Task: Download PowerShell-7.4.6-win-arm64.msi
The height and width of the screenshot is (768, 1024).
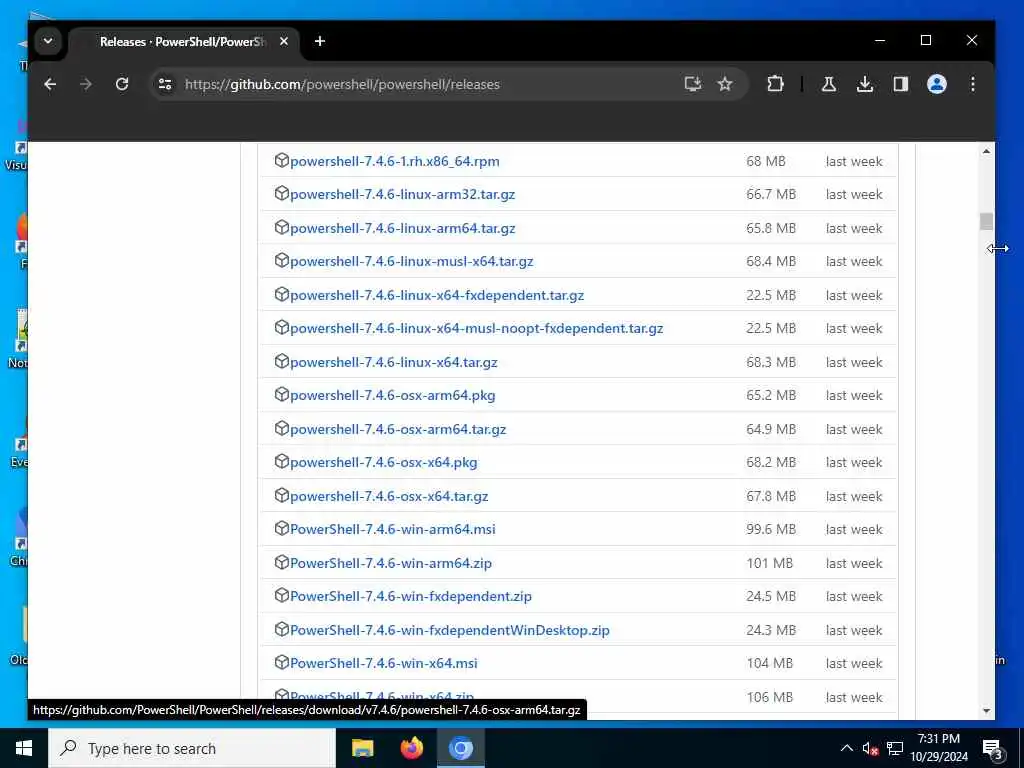Action: click(392, 530)
